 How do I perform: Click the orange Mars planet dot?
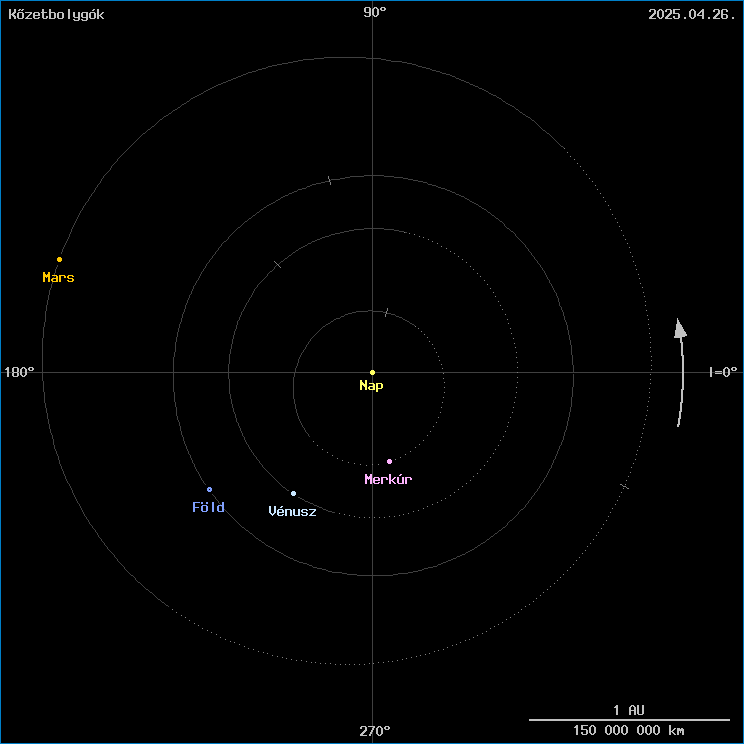coord(59,259)
